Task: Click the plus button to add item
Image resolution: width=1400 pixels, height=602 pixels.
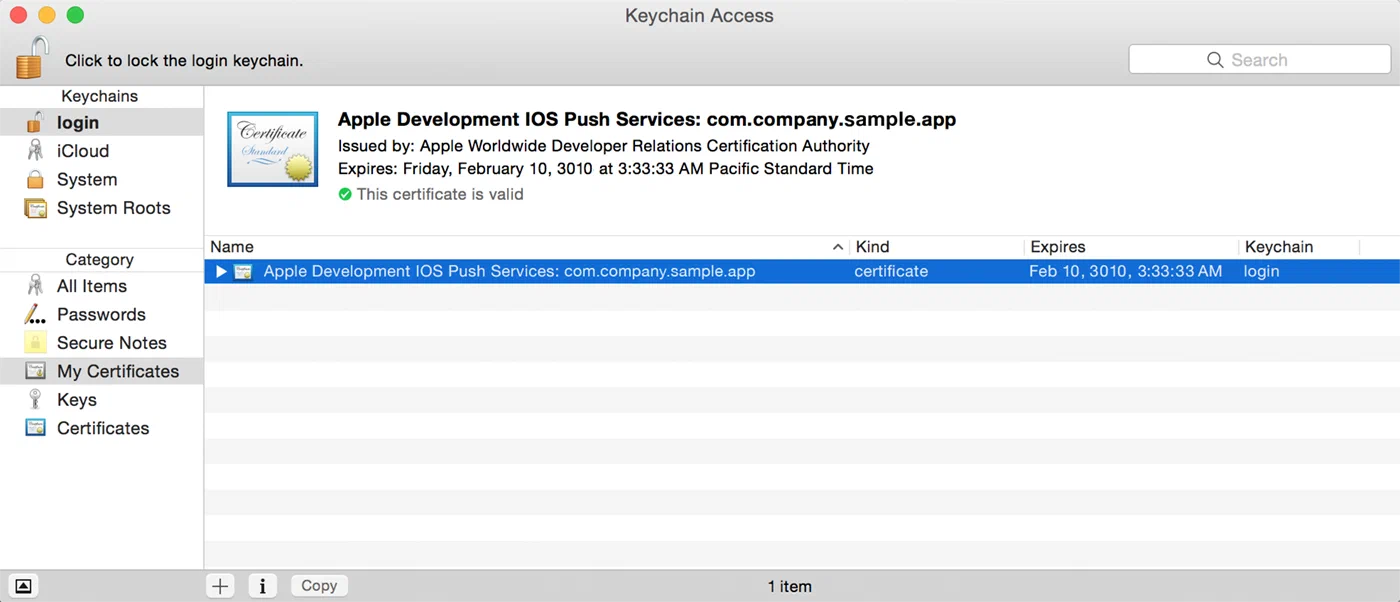Action: 220,586
